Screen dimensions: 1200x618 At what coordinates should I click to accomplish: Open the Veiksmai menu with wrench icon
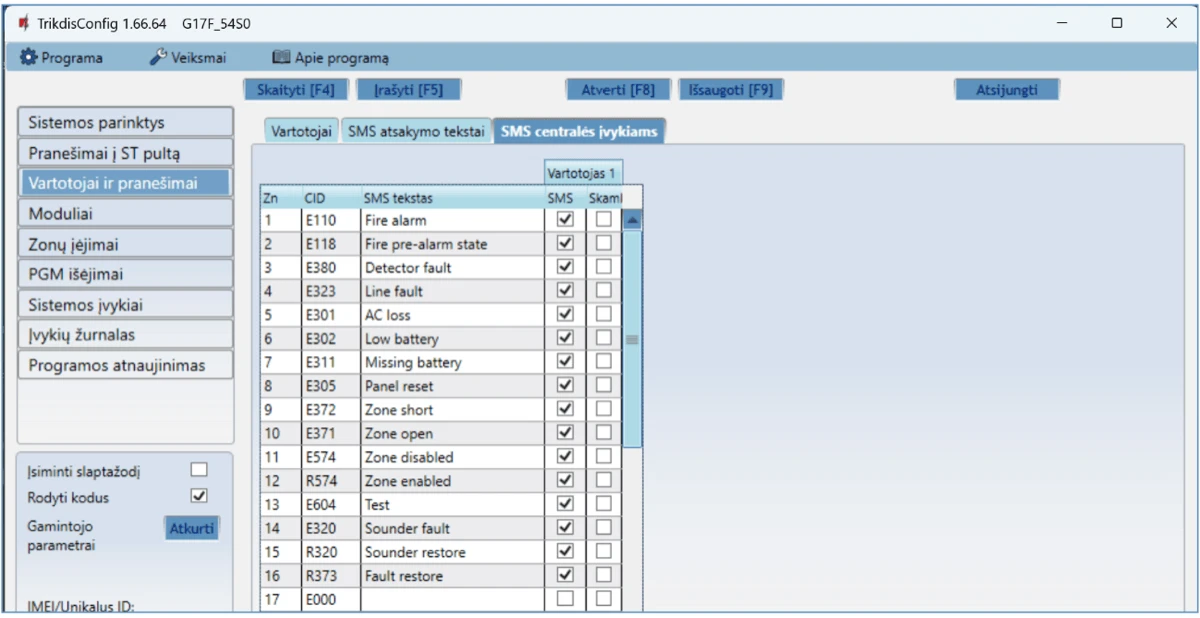pyautogui.click(x=187, y=58)
